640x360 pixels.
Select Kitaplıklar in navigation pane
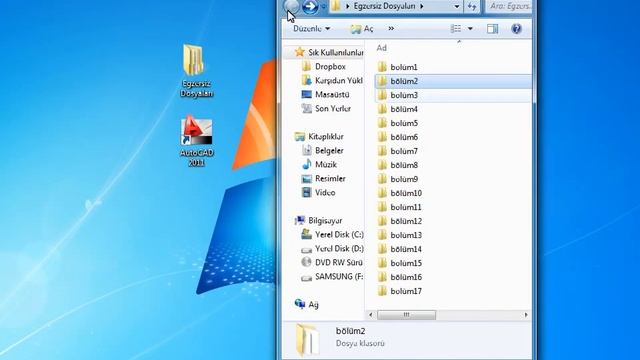319,136
